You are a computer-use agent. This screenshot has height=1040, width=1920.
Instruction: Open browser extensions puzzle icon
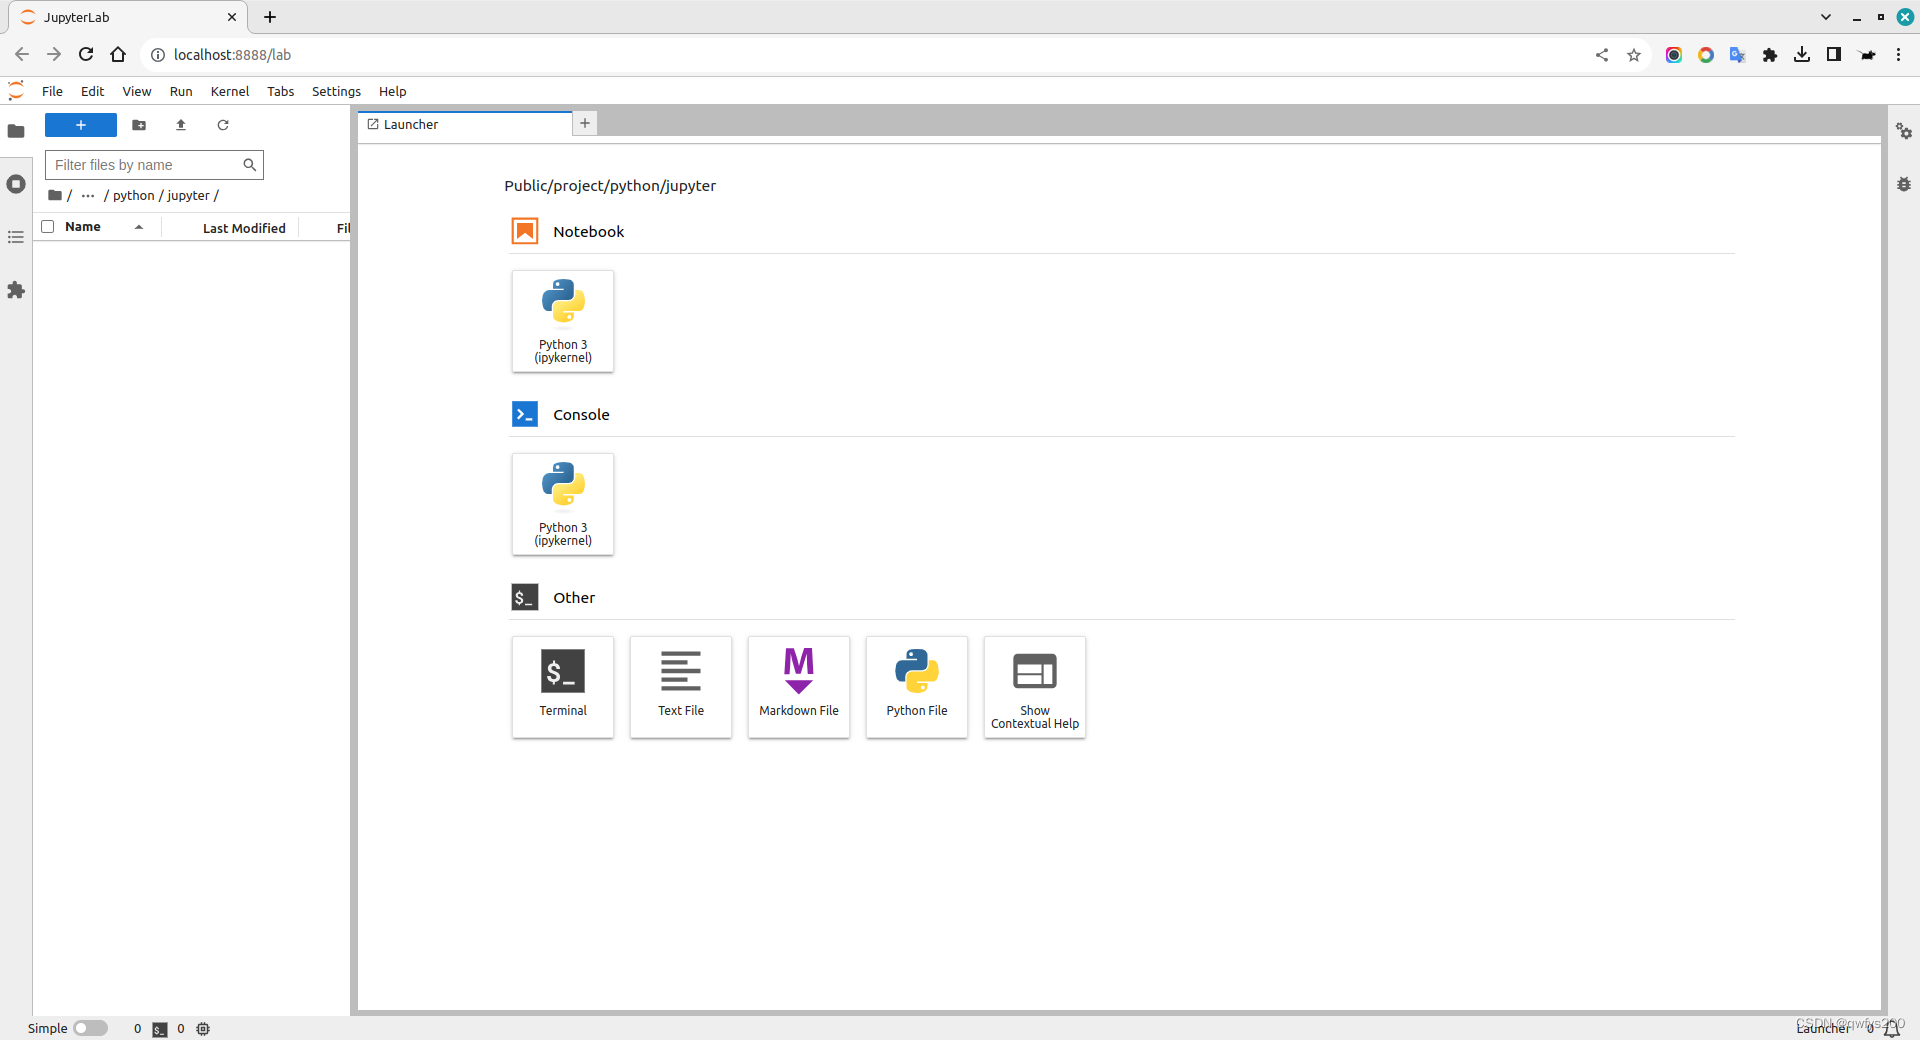pyautogui.click(x=1770, y=55)
